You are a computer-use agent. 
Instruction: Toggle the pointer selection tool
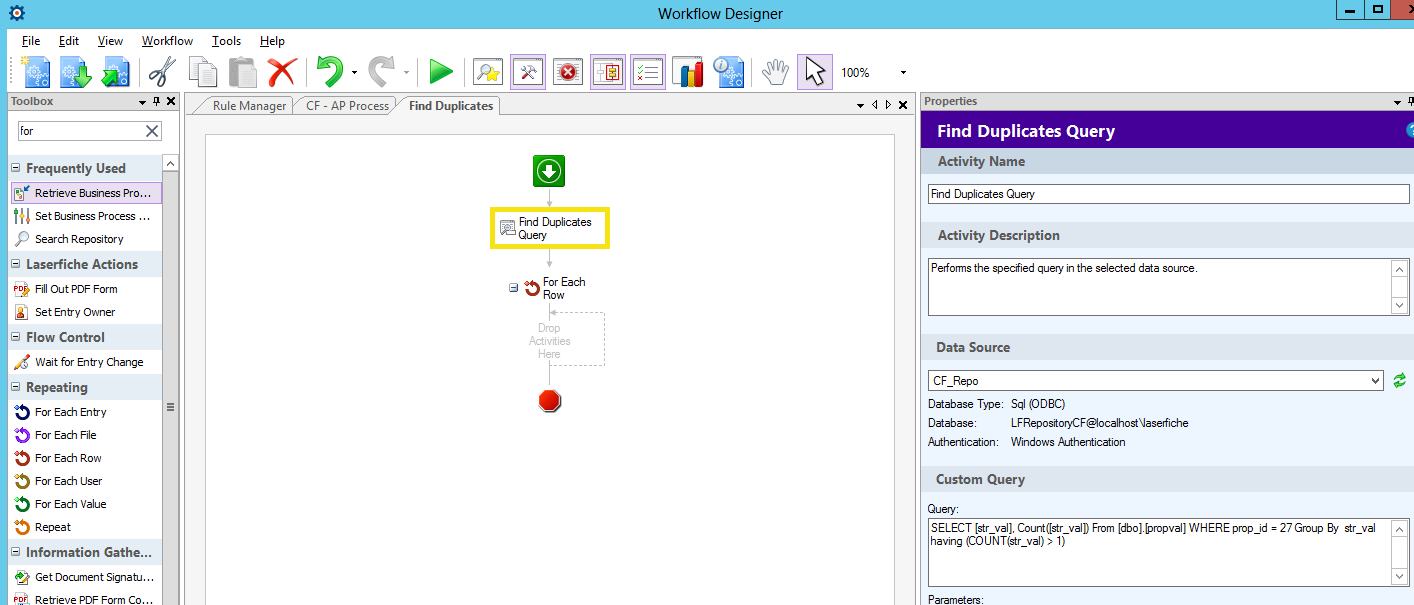point(815,72)
